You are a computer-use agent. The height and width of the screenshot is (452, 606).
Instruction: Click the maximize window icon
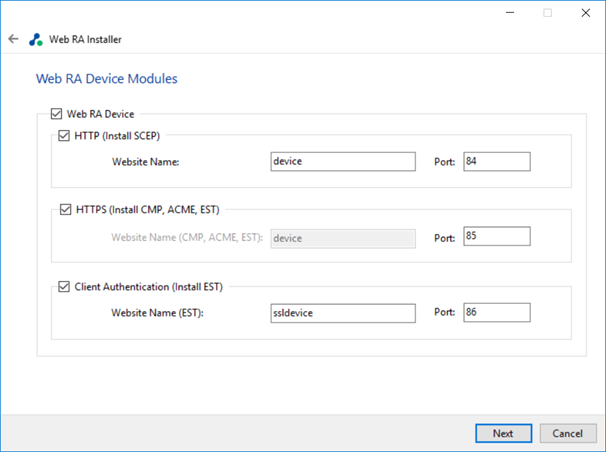tap(547, 13)
